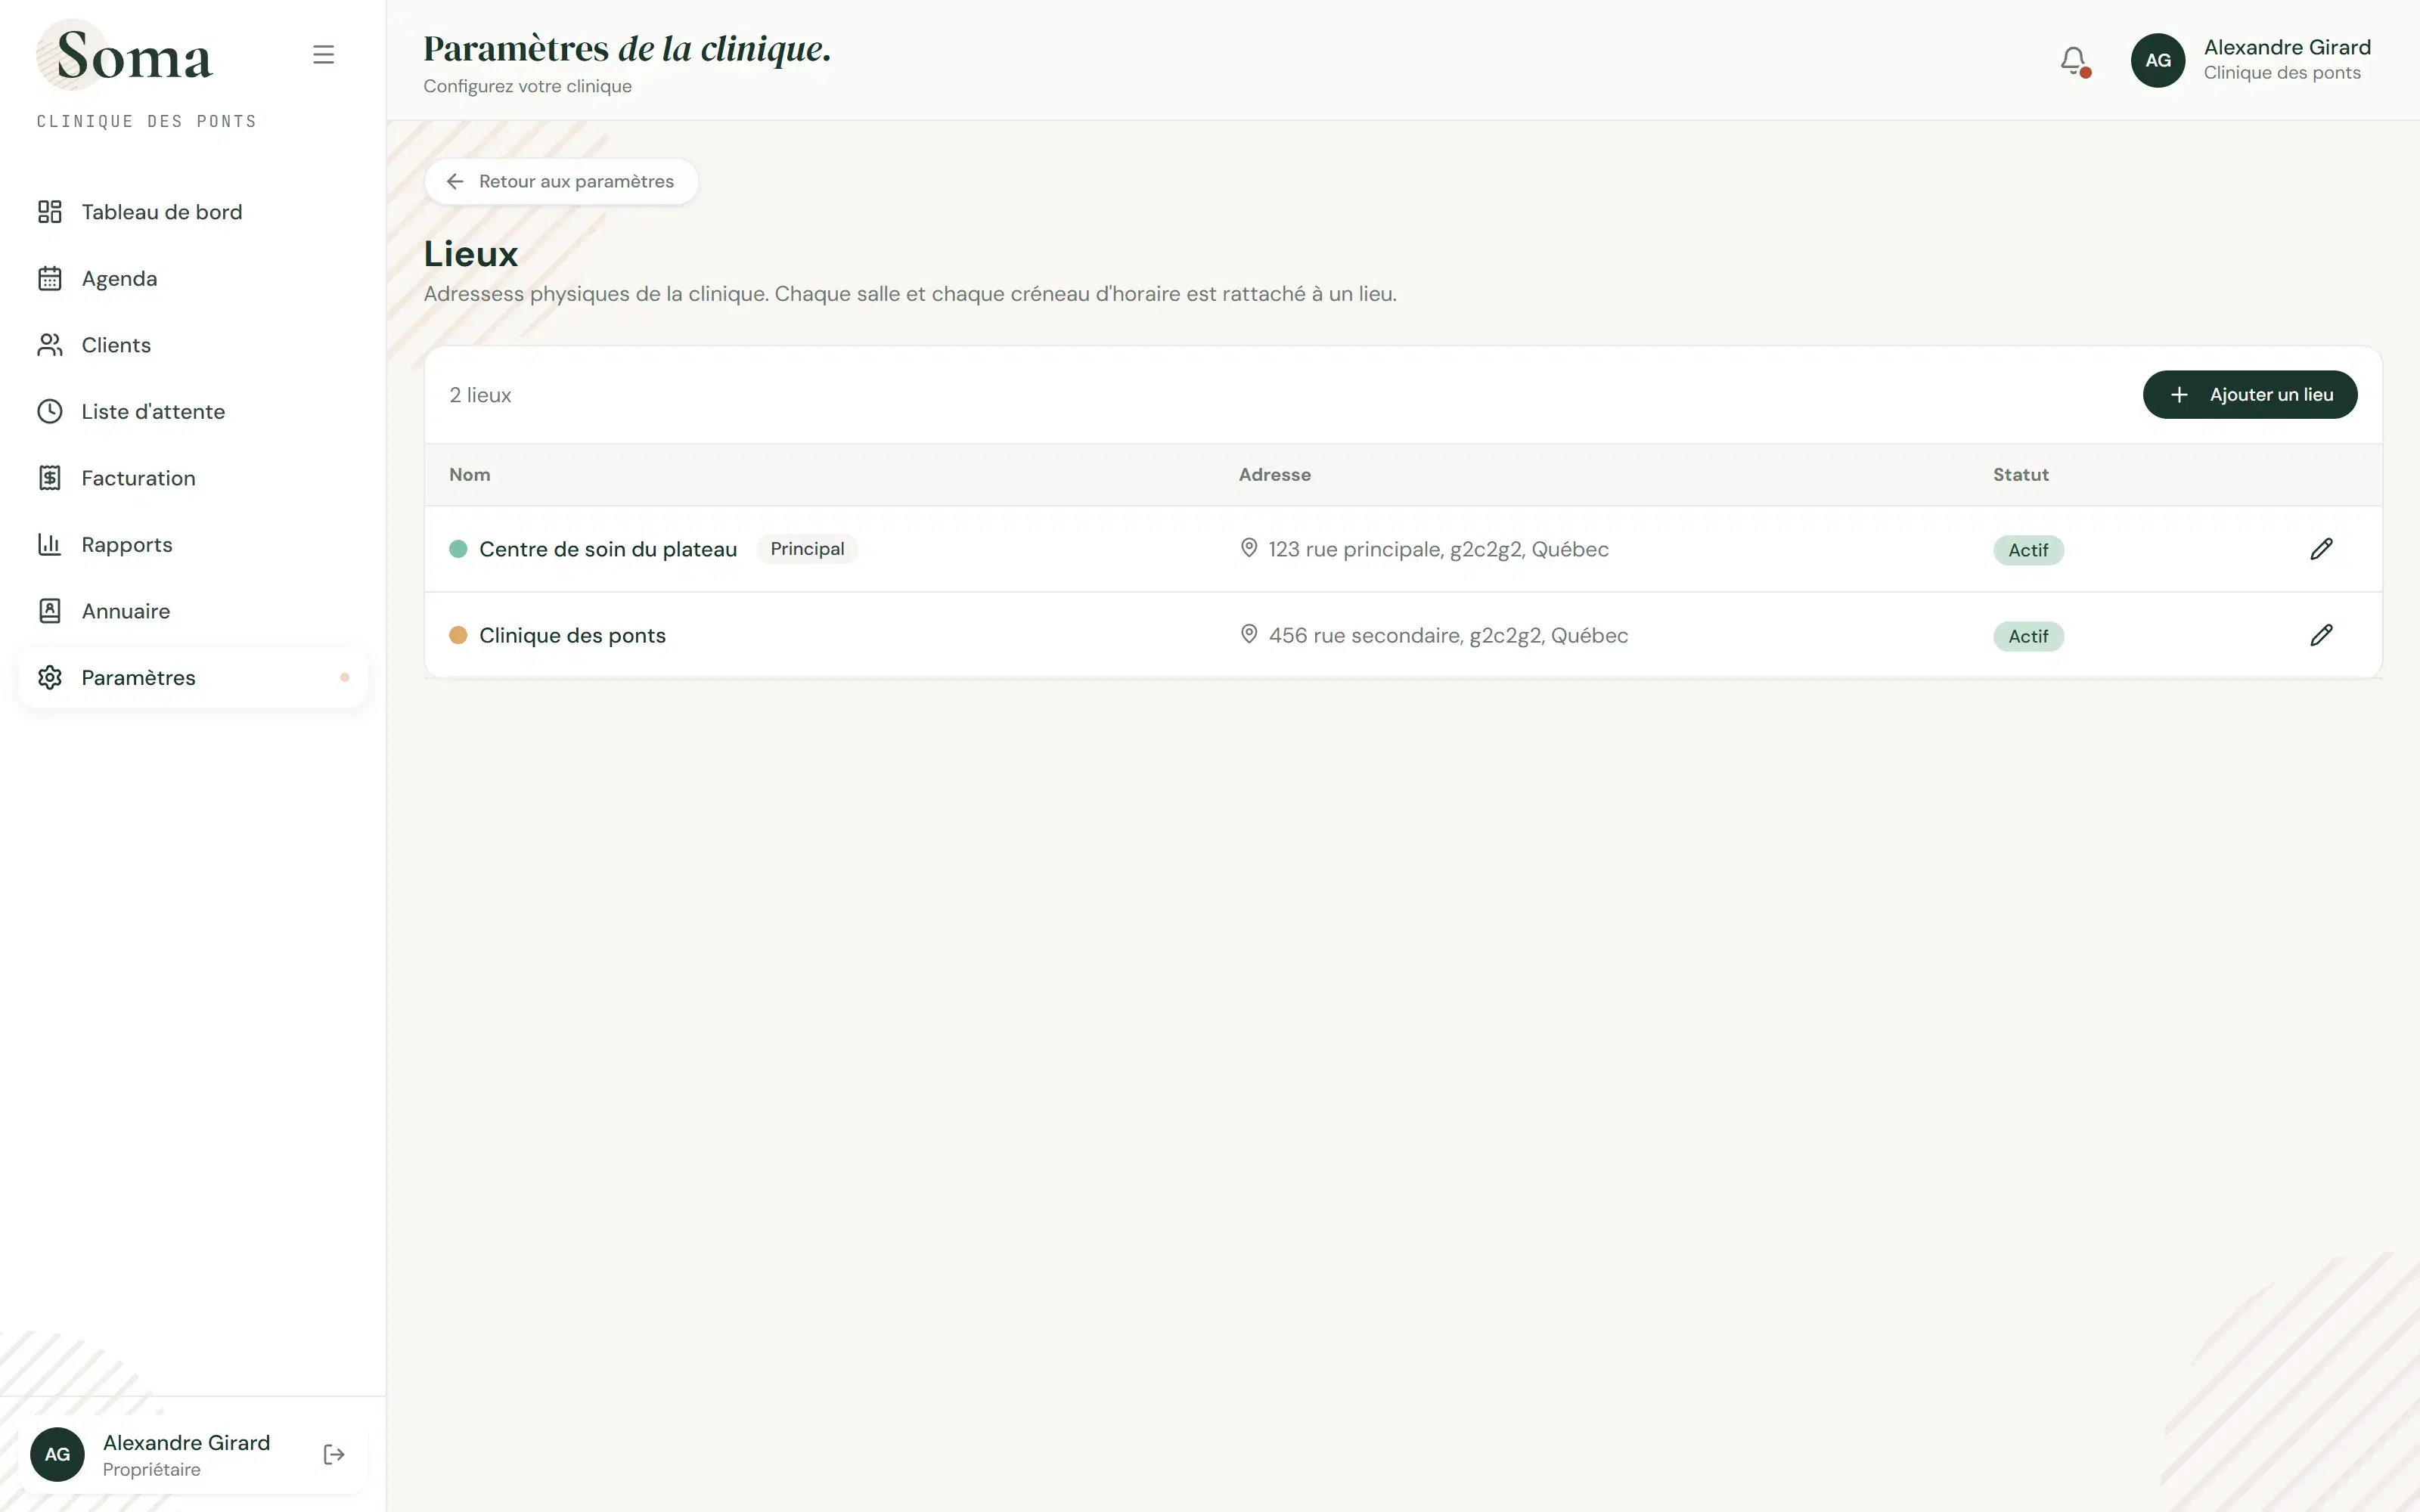Open Liste d'attente page
Viewport: 2420px width, 1512px height.
point(192,411)
